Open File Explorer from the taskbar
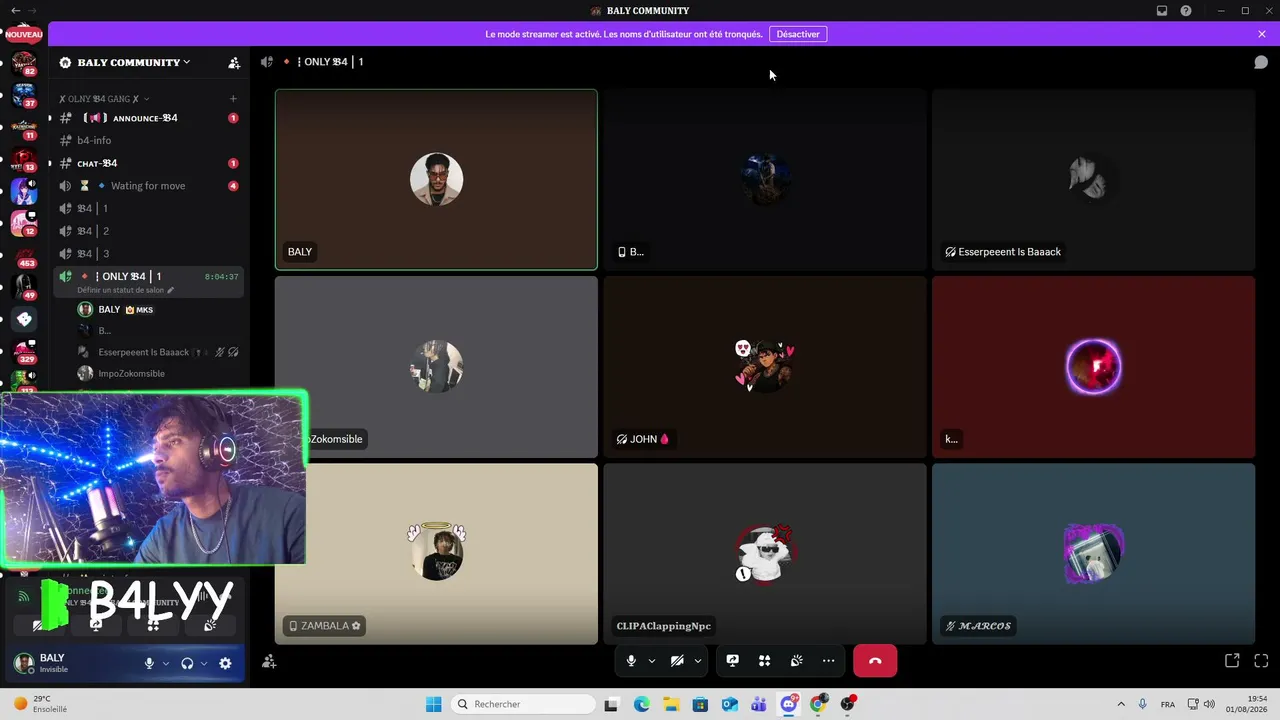 671,704
